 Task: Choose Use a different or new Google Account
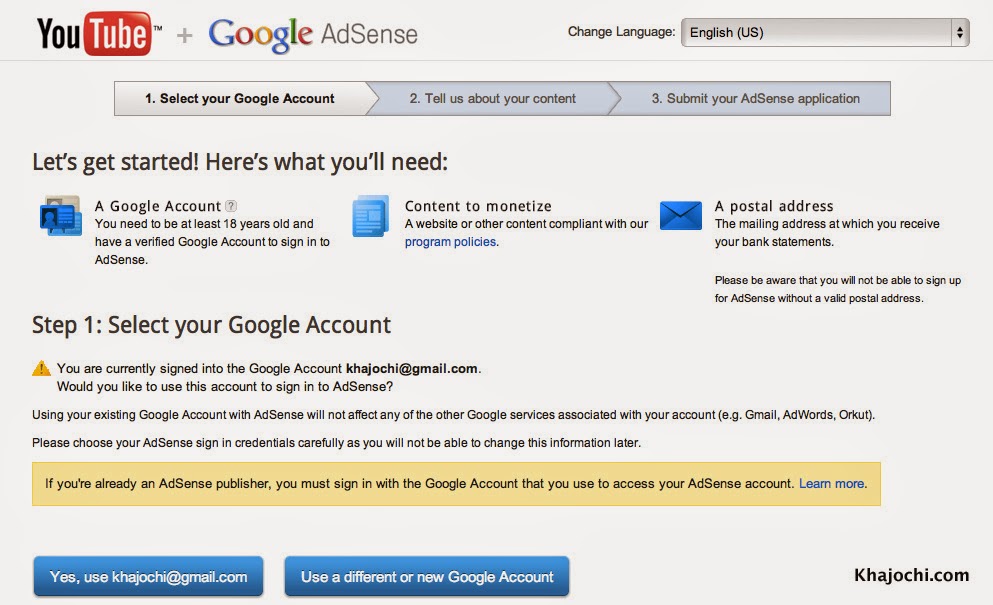427,577
